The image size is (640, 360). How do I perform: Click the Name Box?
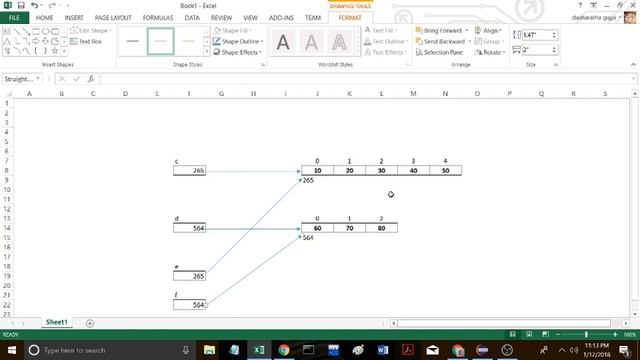pyautogui.click(x=22, y=79)
